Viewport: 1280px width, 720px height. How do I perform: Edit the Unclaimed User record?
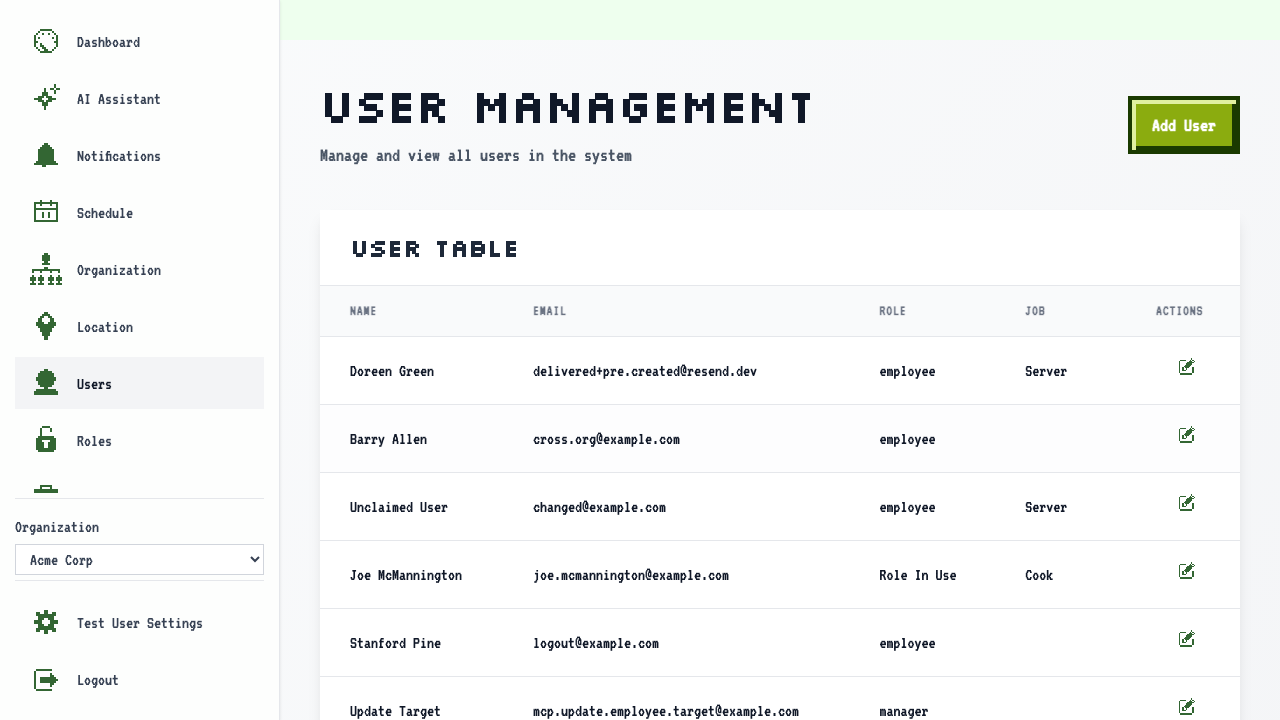tap(1187, 504)
